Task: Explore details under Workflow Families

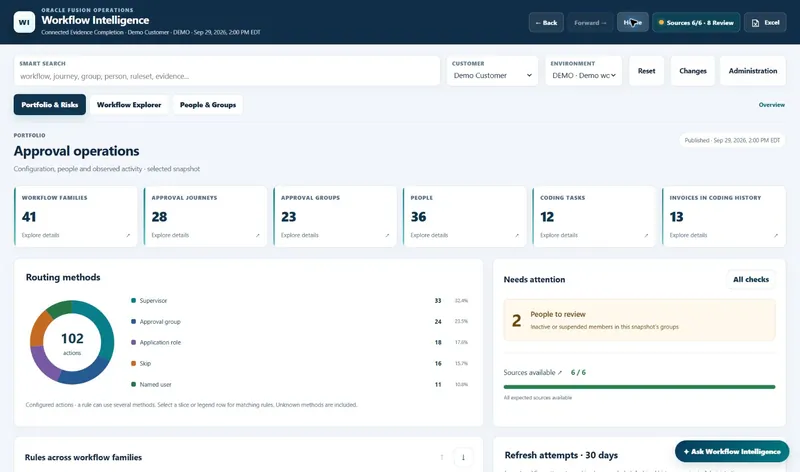Action: (x=40, y=235)
